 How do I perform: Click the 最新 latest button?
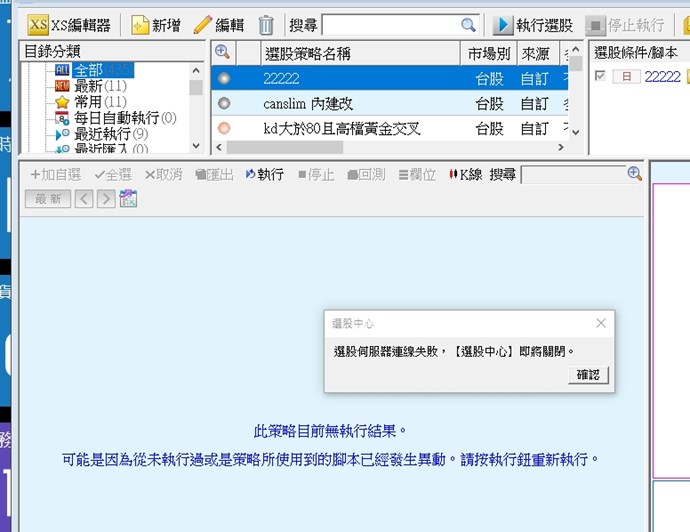click(48, 199)
